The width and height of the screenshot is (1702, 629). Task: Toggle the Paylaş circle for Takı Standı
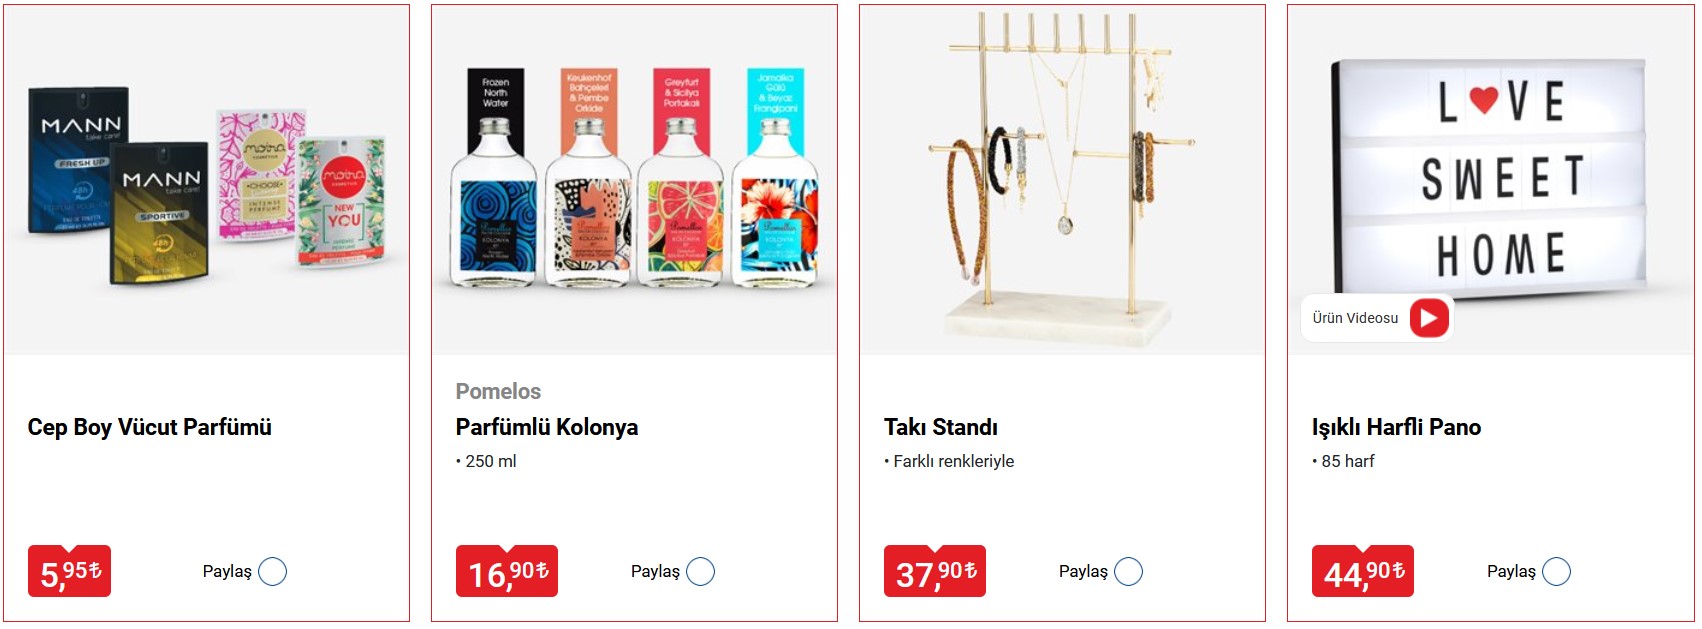tap(1128, 572)
